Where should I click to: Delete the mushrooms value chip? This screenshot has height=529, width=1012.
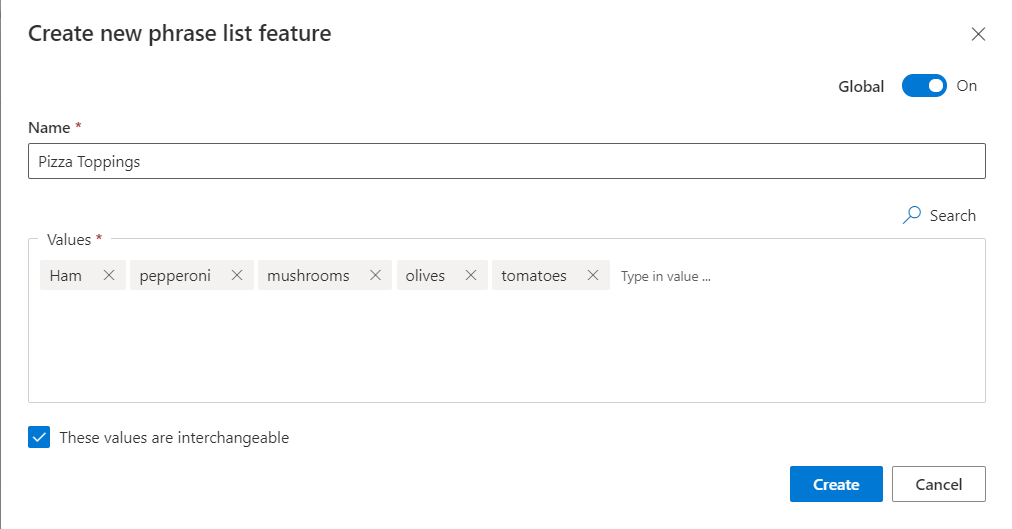tap(375, 276)
